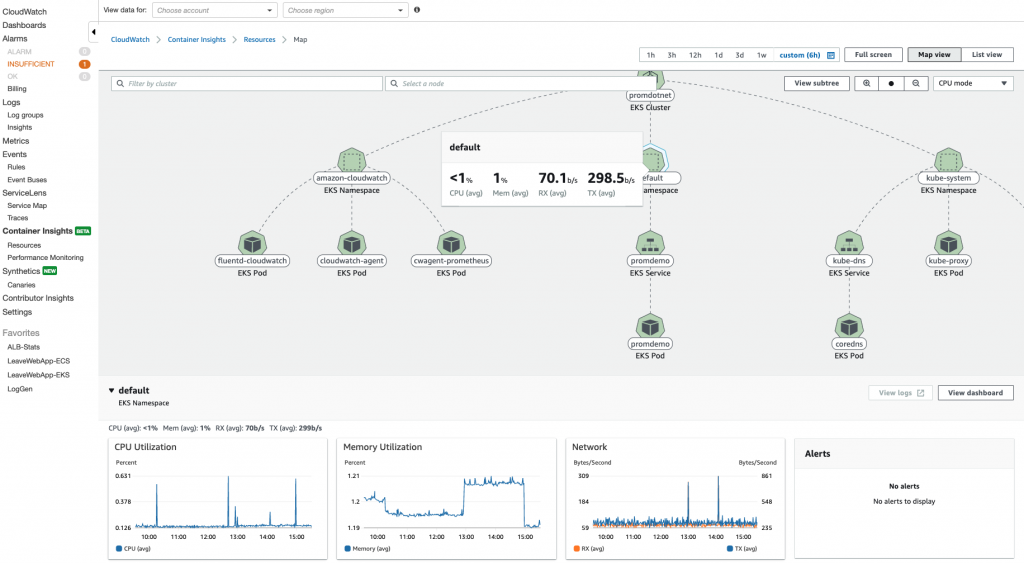
Task: Click the Network chart
Action: pyautogui.click(x=675, y=498)
